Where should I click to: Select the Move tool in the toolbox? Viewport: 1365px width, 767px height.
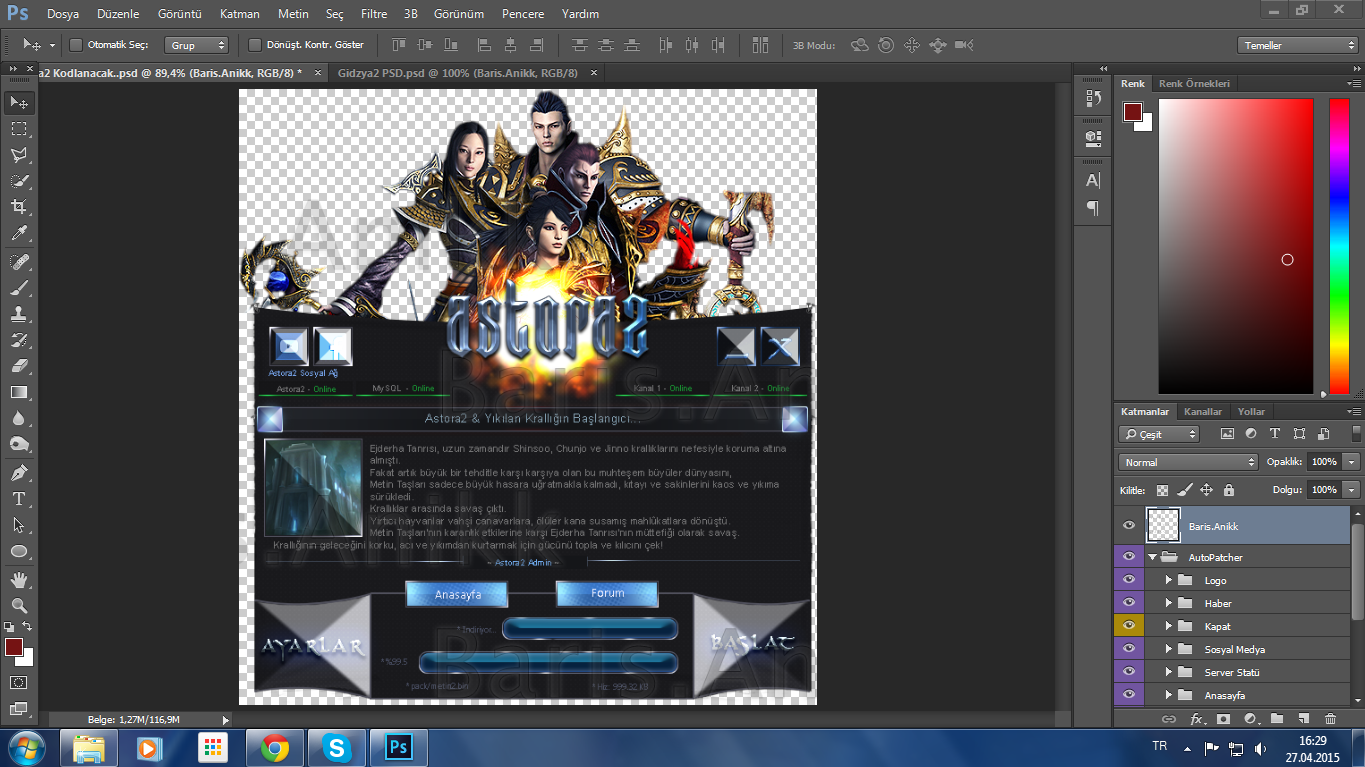(19, 102)
